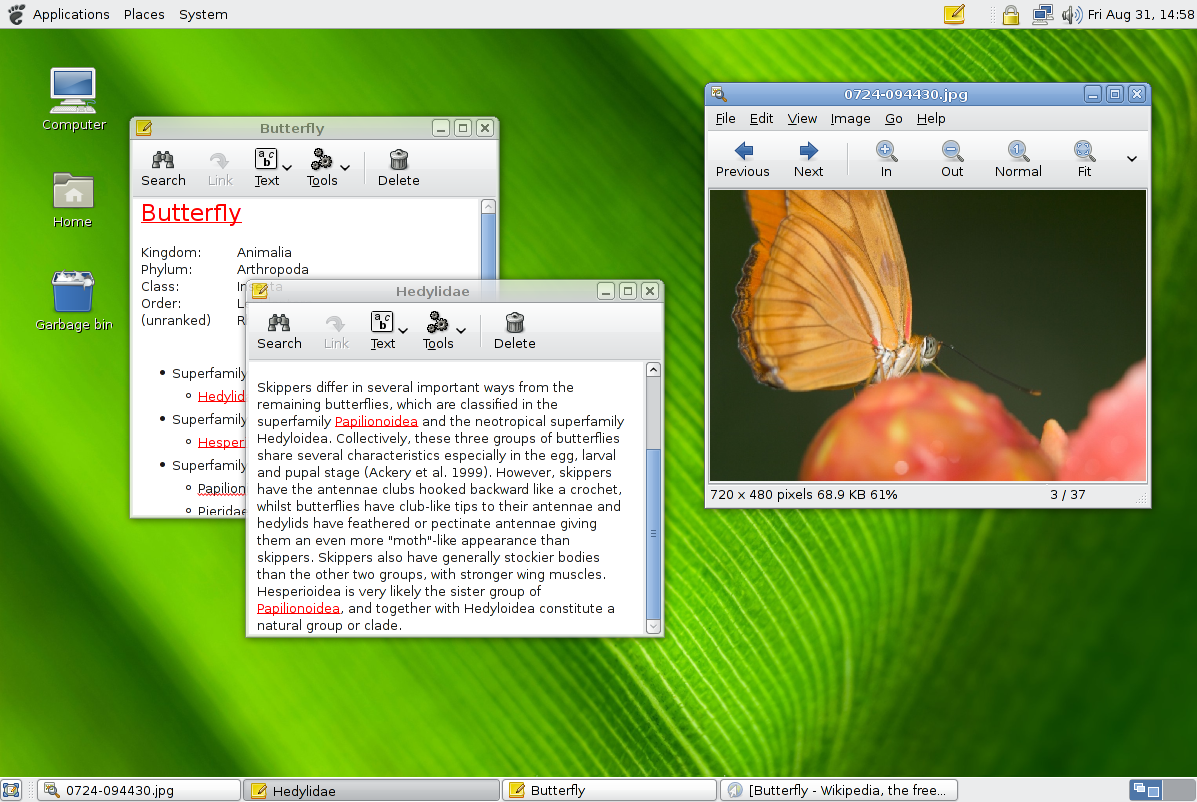Click Search in Hedylidae note toolbar

(279, 331)
